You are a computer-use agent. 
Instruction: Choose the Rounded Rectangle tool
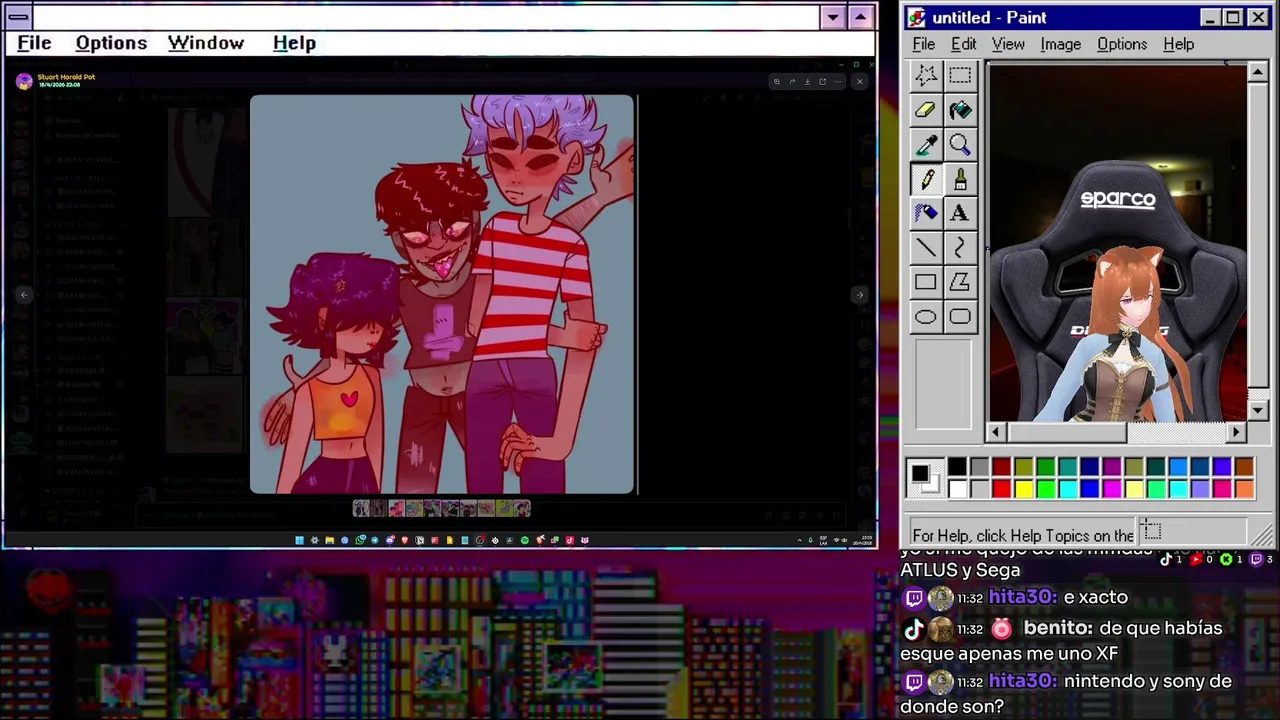point(960,317)
